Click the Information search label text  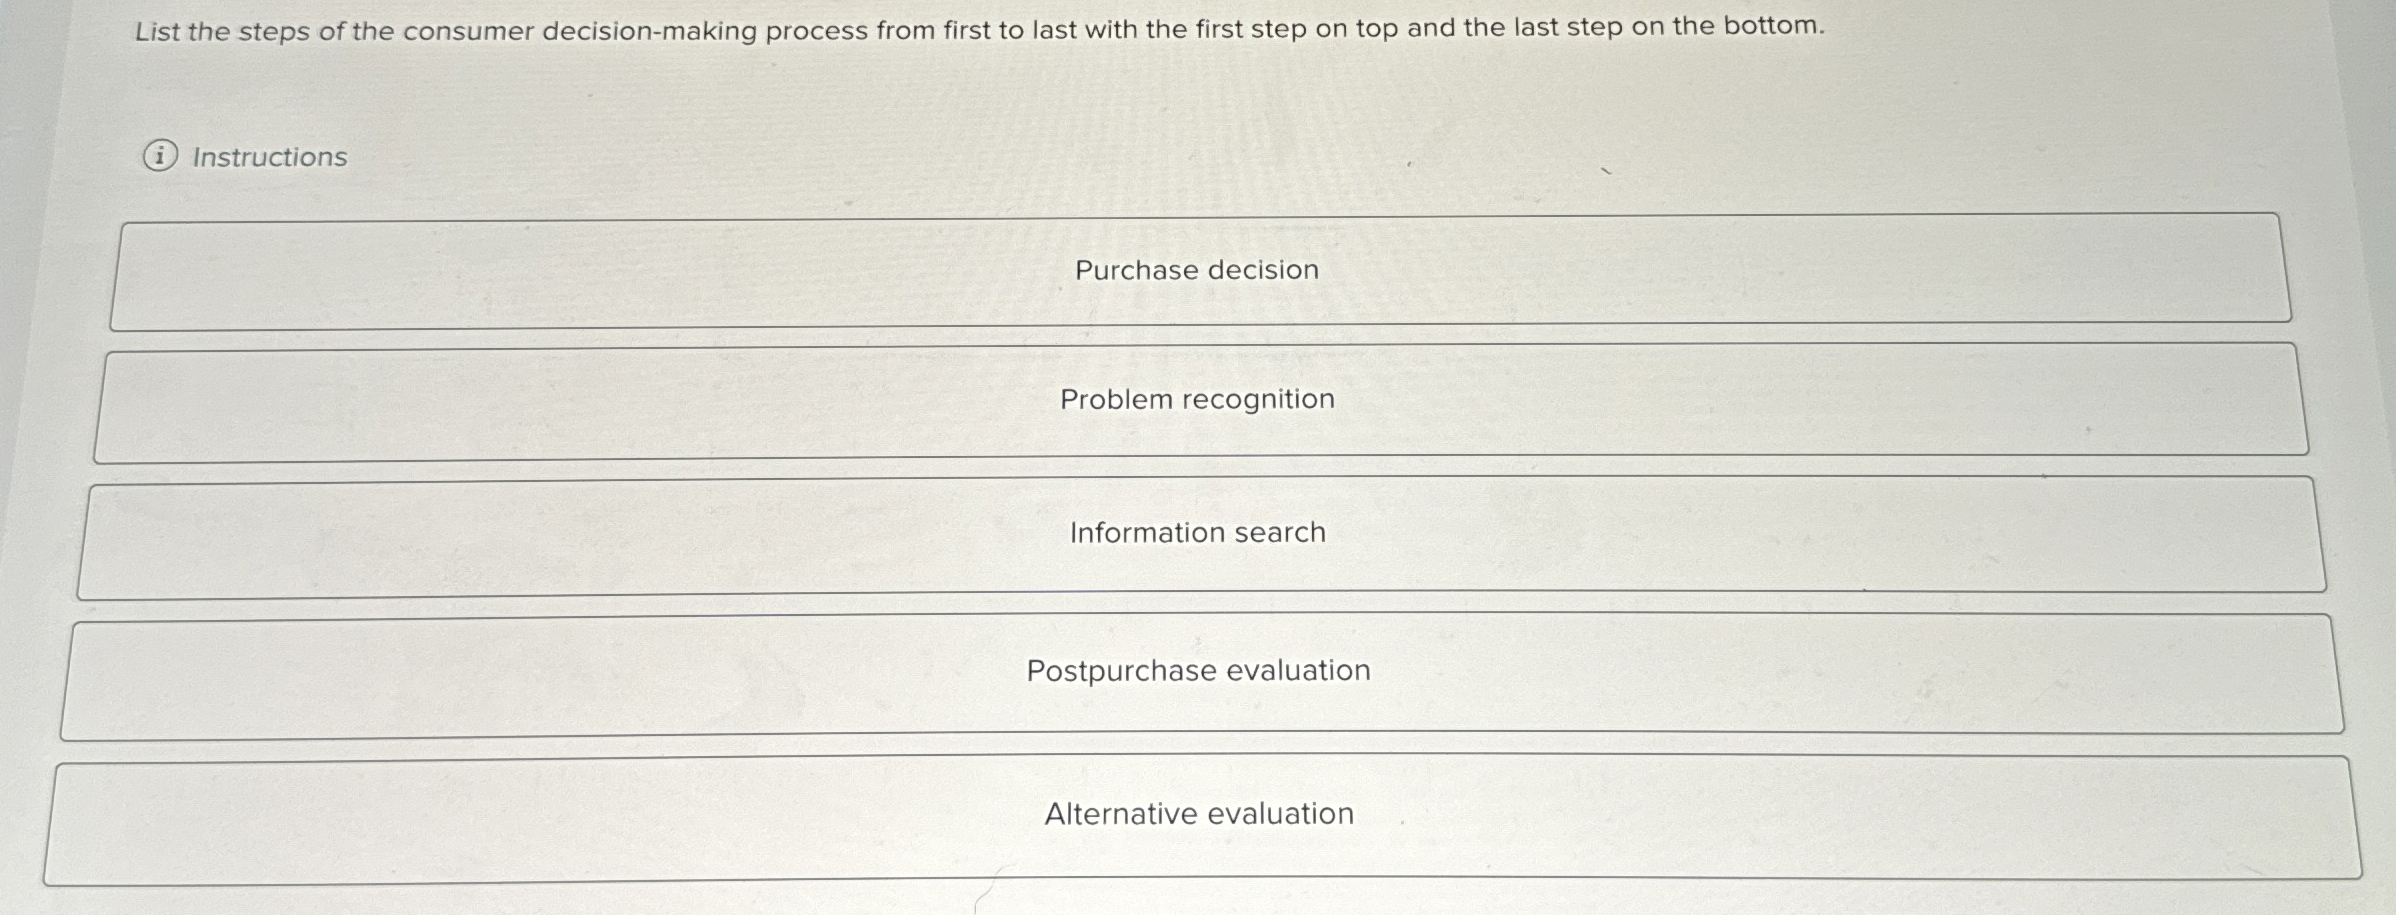(x=1196, y=532)
